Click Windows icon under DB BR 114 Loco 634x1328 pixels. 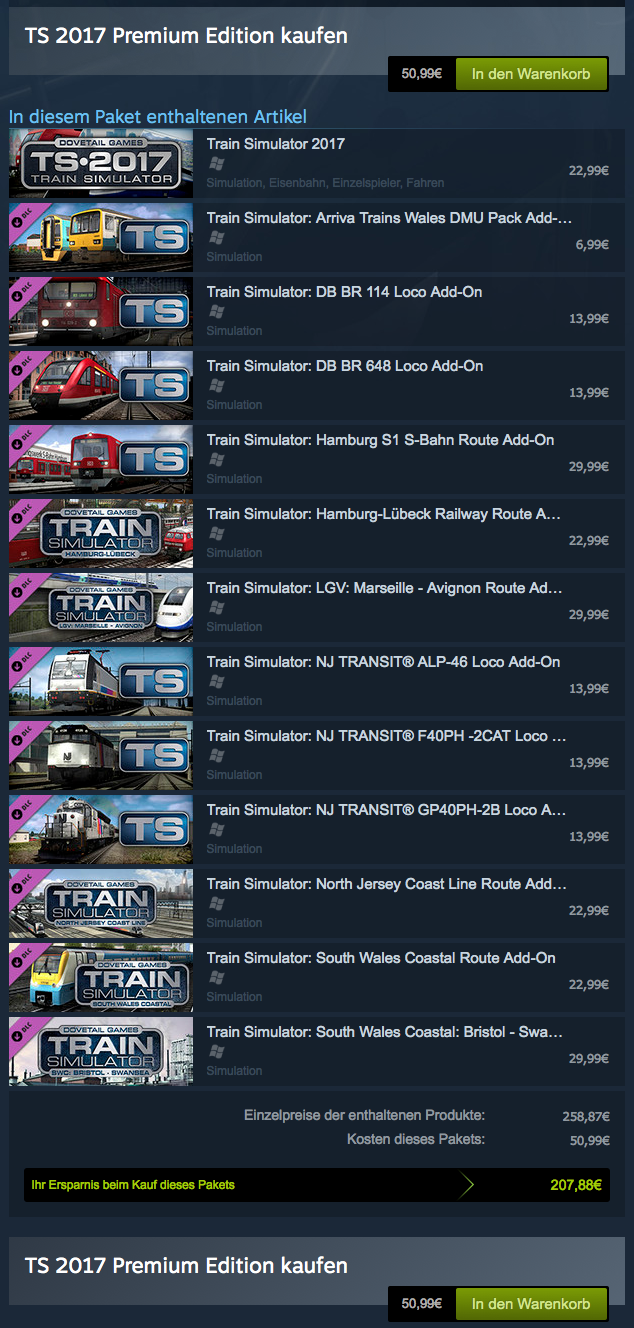(x=216, y=312)
